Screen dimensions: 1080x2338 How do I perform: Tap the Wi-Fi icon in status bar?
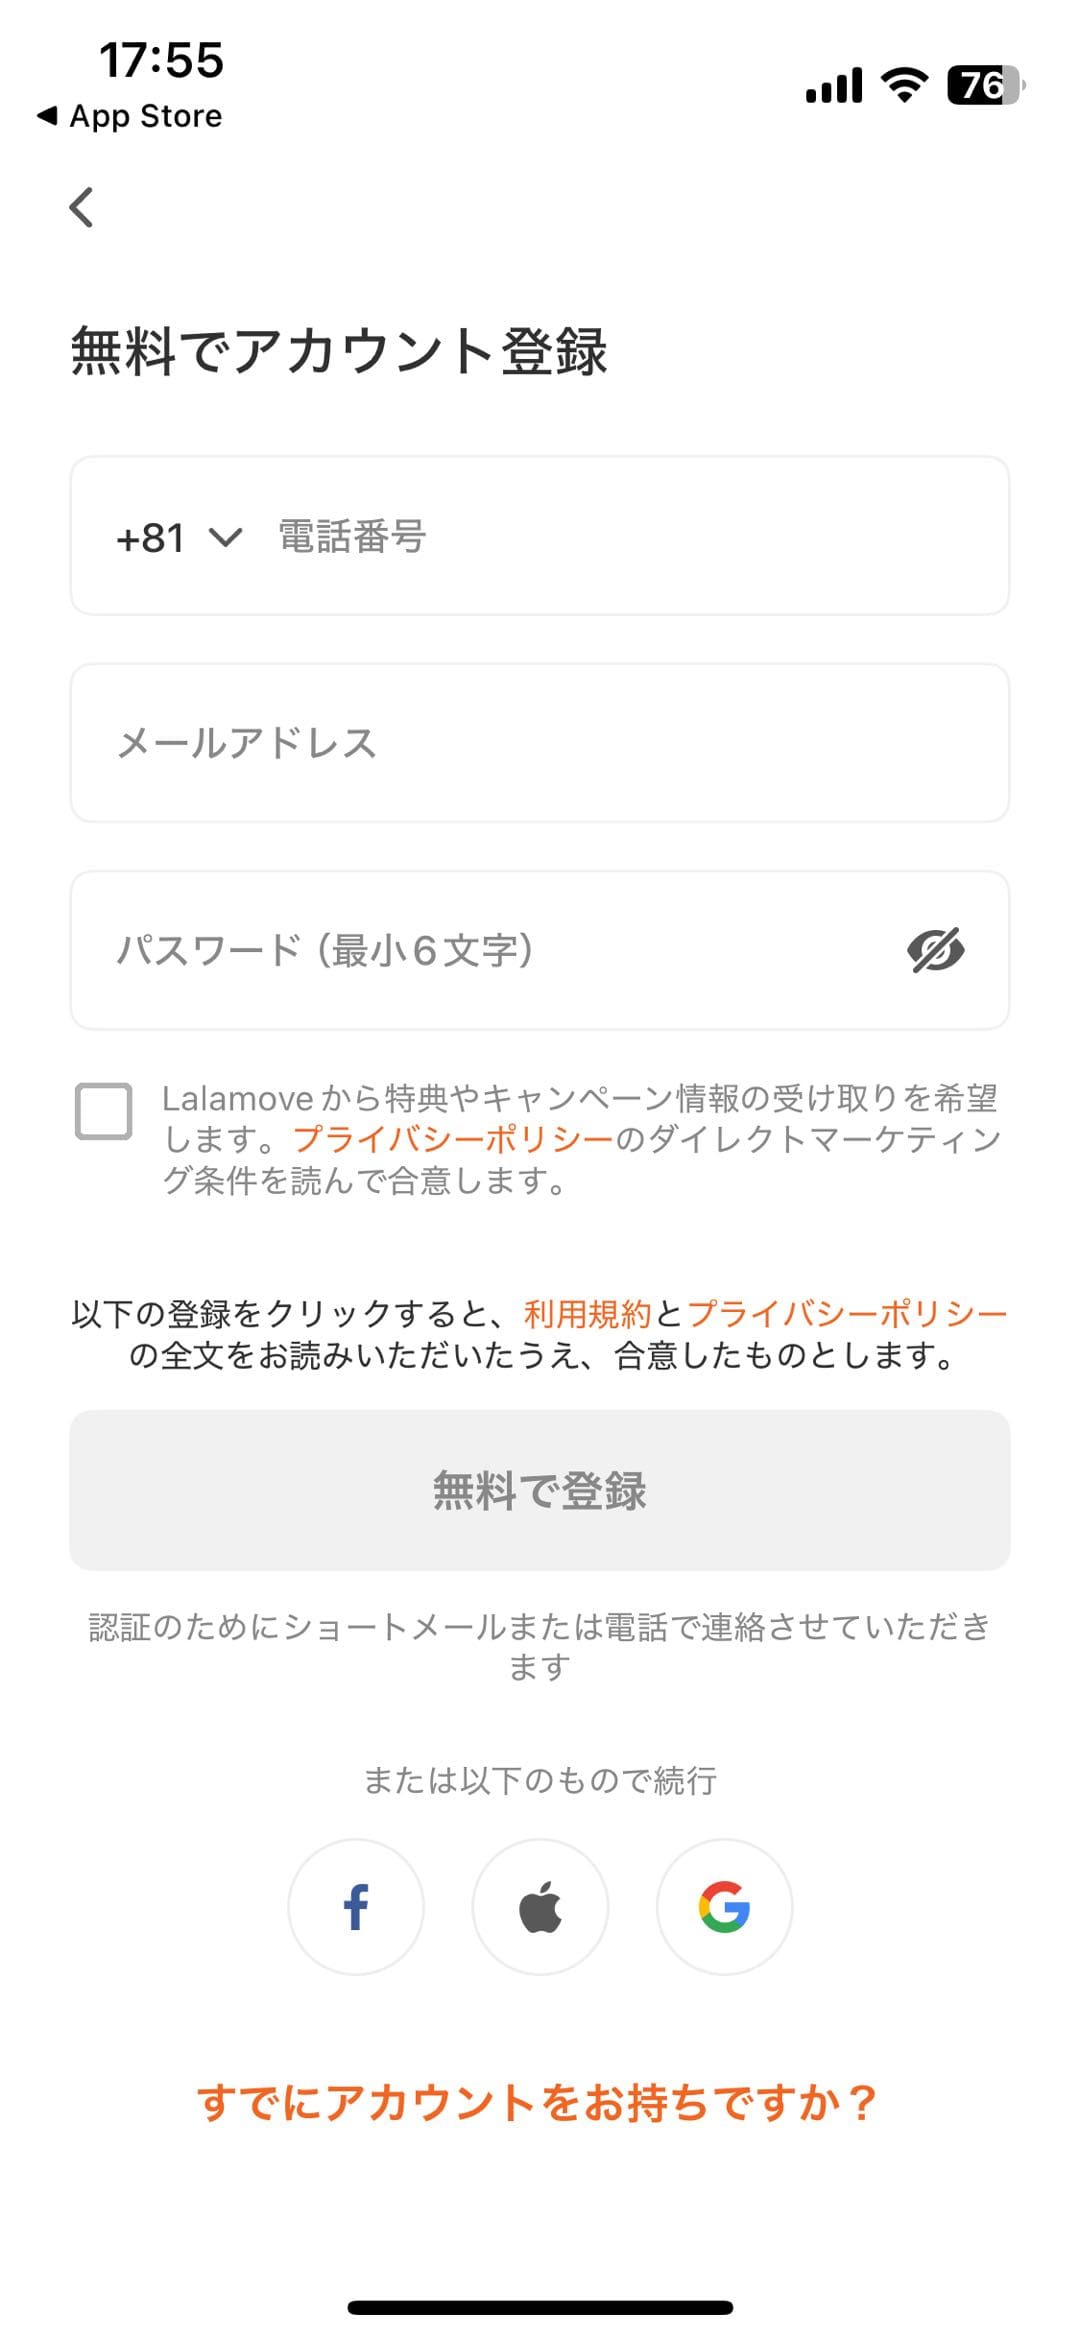(x=904, y=85)
